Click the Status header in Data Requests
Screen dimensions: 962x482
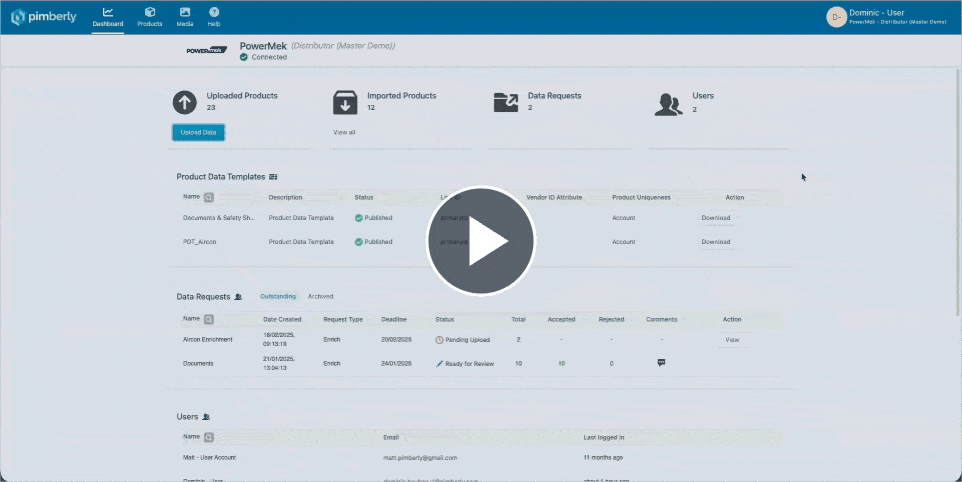tap(445, 319)
